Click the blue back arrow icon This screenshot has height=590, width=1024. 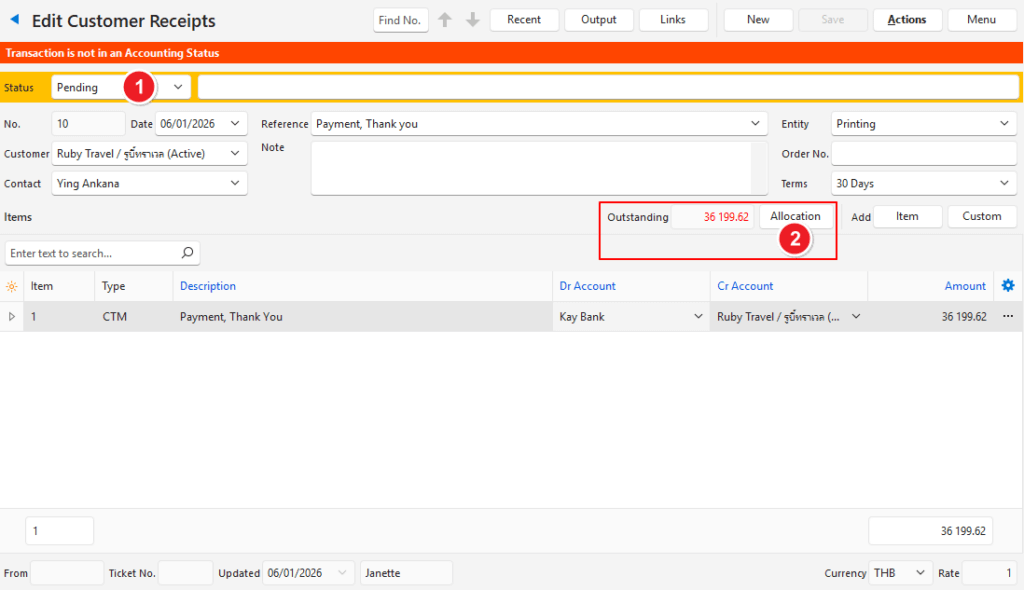15,20
